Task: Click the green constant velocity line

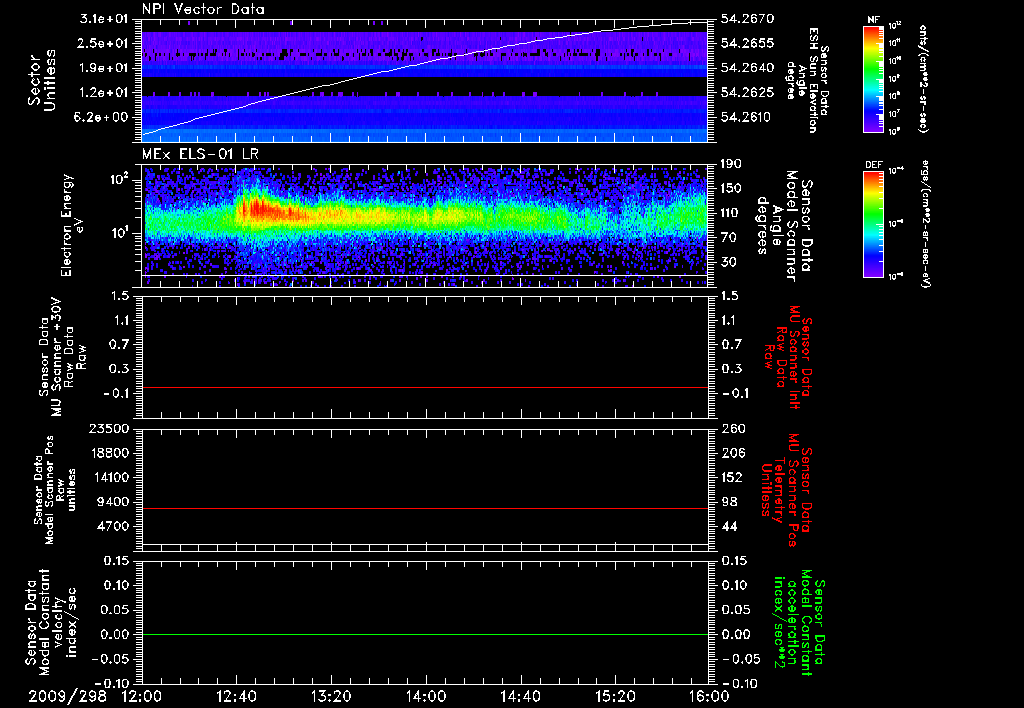Action: tap(425, 635)
